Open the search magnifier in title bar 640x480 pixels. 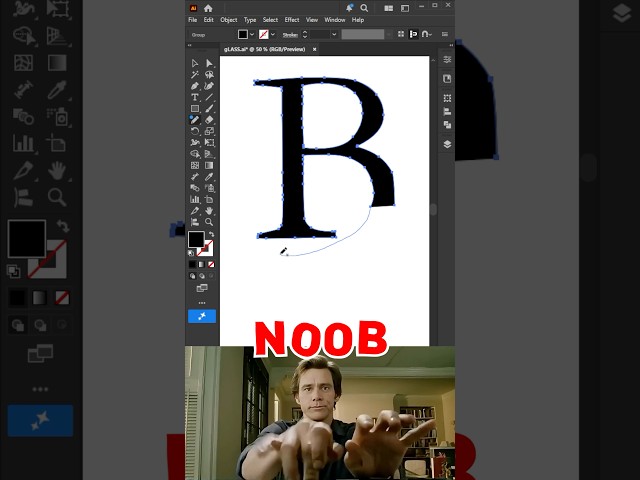364,8
